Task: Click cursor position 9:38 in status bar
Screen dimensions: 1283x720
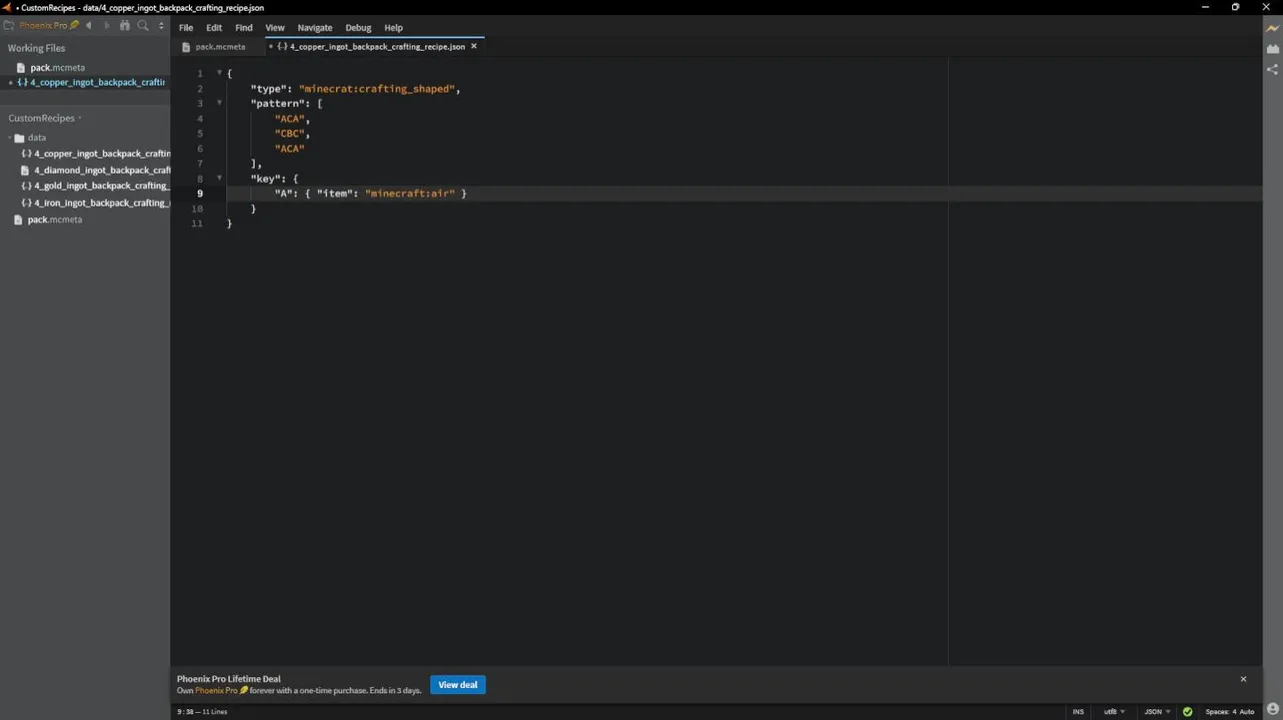Action: click(x=186, y=712)
